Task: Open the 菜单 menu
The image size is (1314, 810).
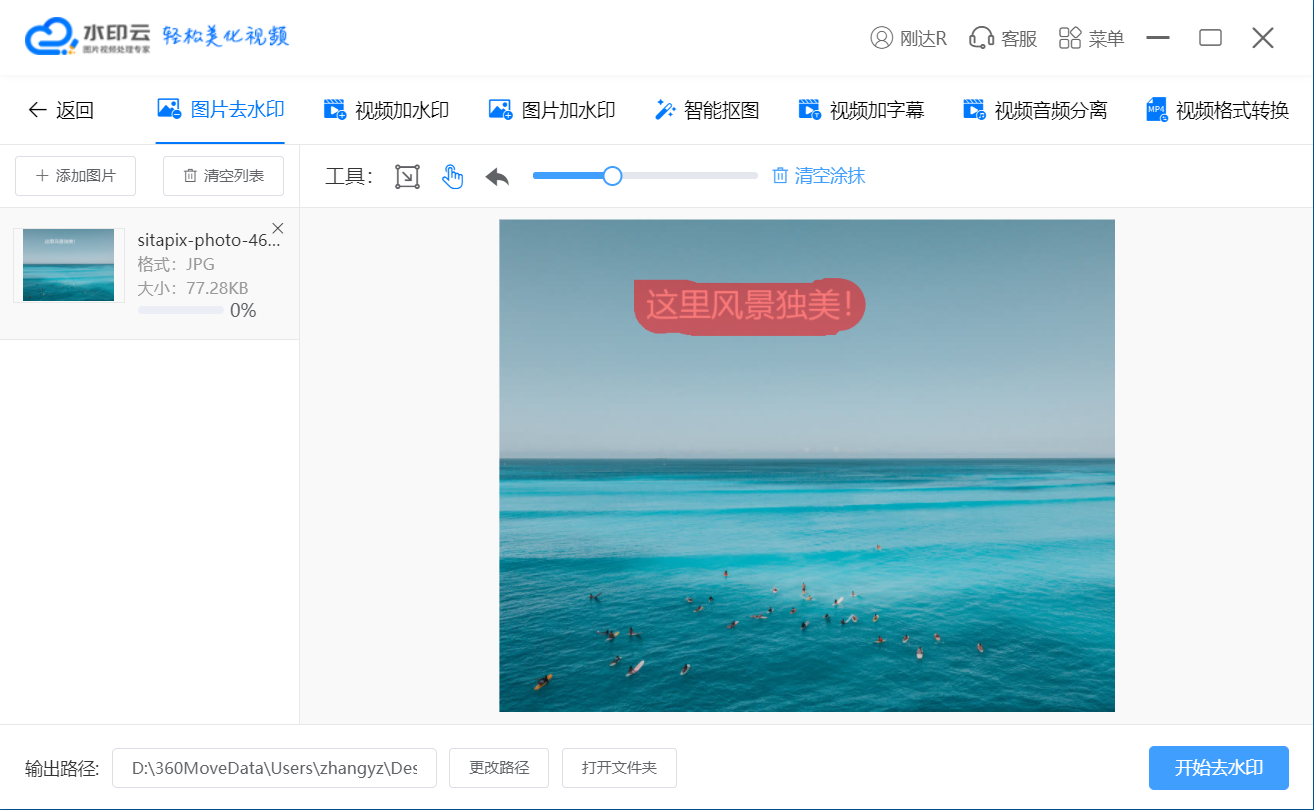Action: (x=1091, y=38)
